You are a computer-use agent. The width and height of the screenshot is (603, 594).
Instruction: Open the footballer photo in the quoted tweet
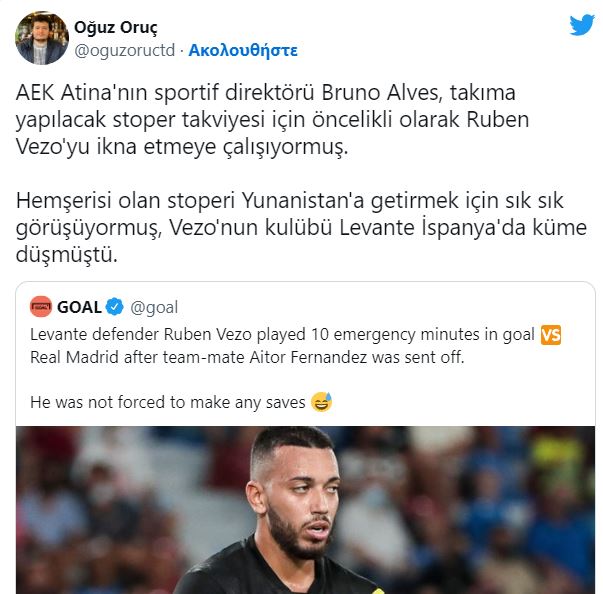coord(305,510)
